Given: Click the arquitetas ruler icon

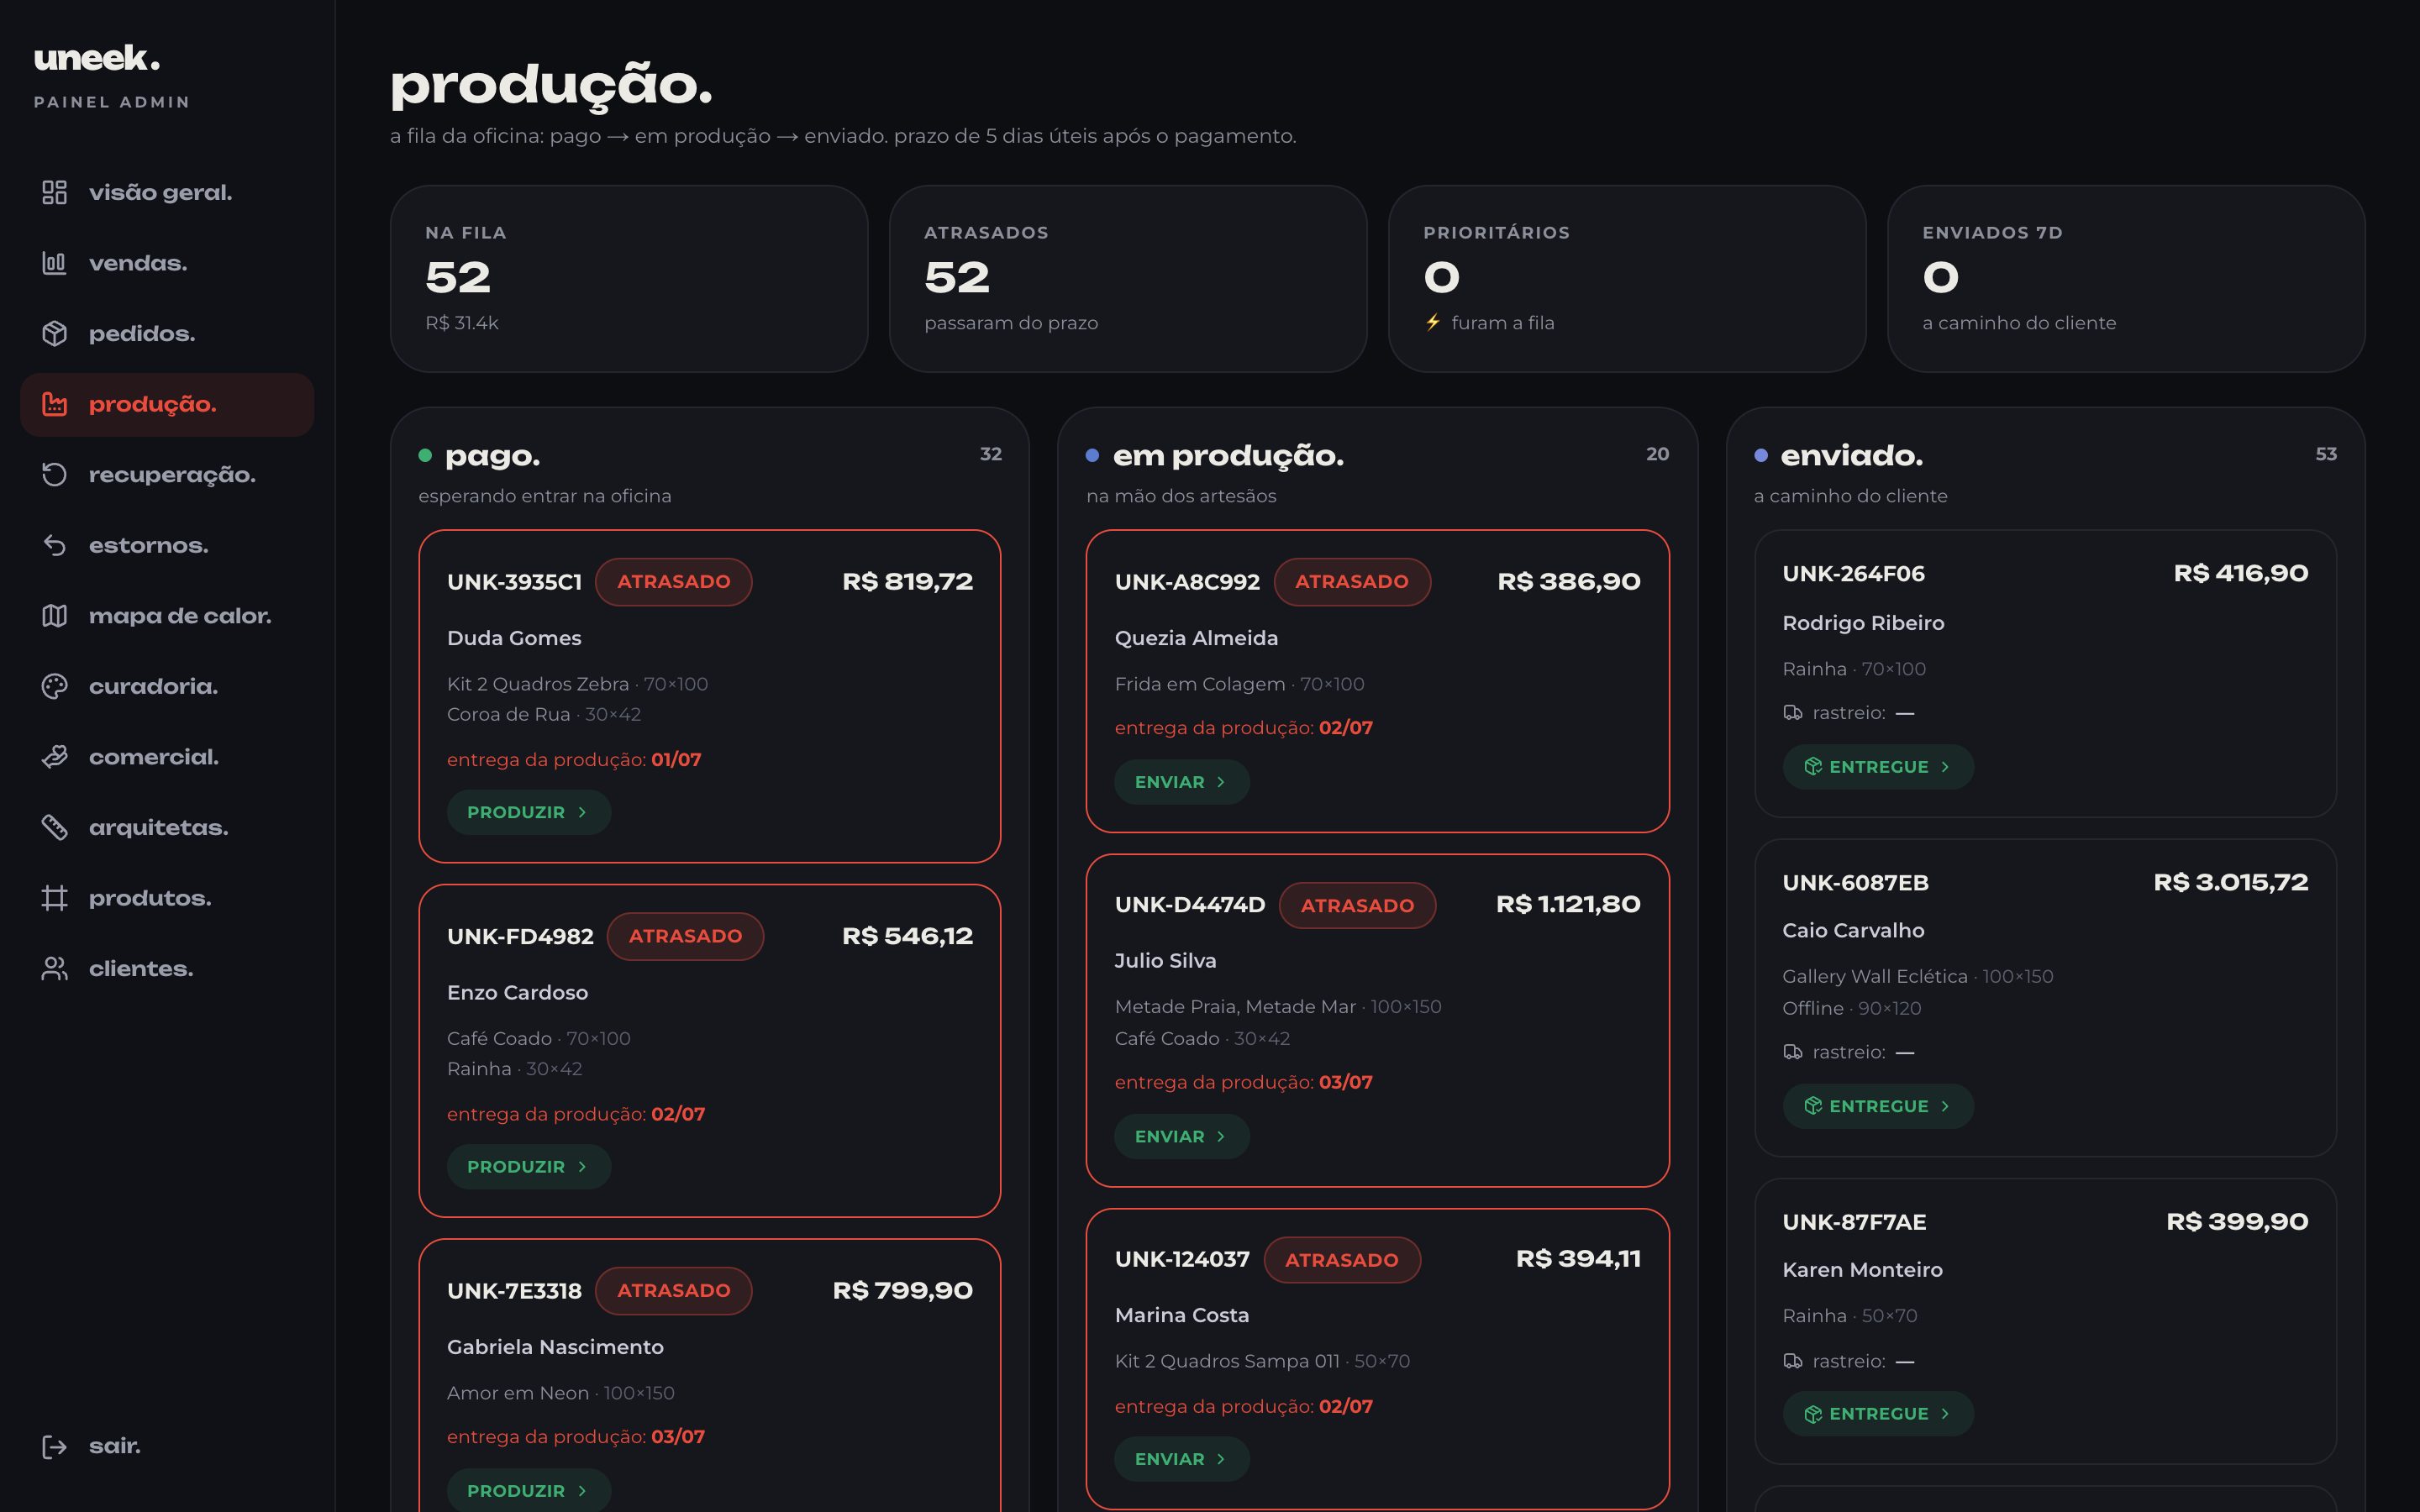Looking at the screenshot, I should (54, 827).
